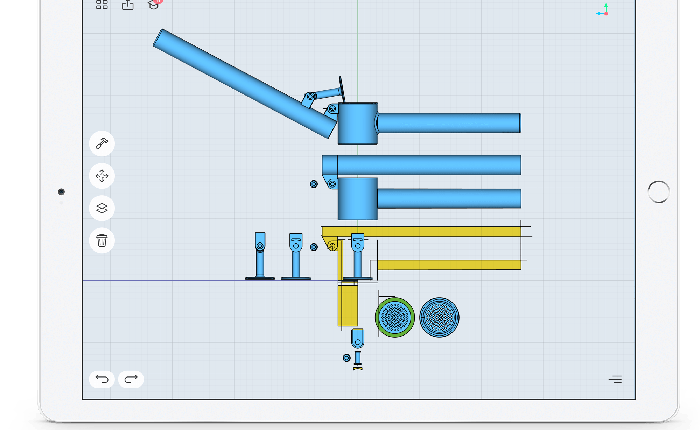Image resolution: width=700 pixels, height=430 pixels.
Task: Tap the export share icon
Action: click(x=128, y=4)
